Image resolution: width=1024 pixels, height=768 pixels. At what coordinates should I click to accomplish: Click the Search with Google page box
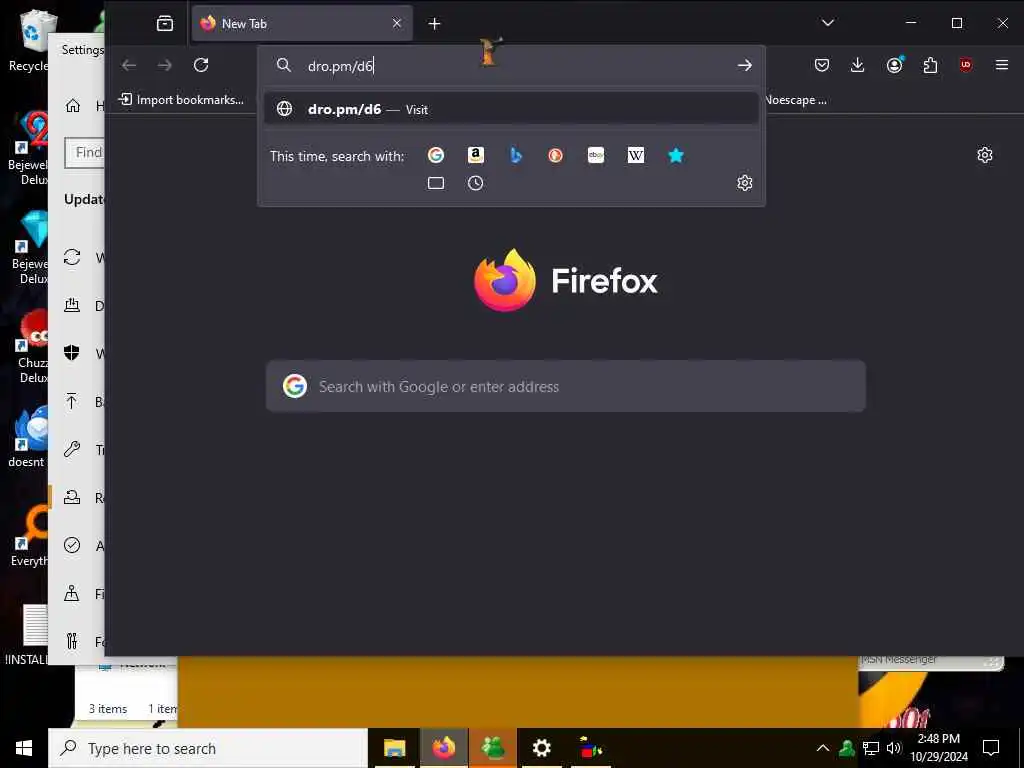point(566,387)
